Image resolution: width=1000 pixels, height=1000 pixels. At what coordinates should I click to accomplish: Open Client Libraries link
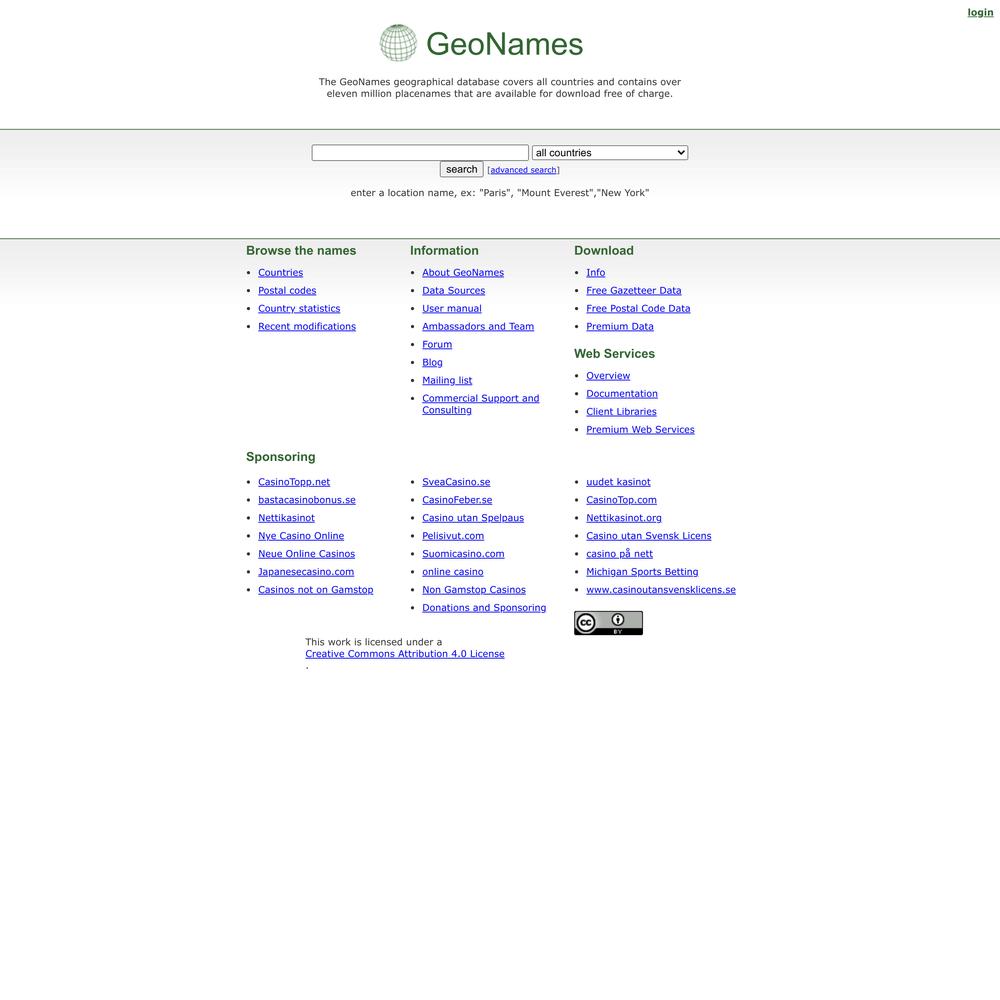point(621,411)
